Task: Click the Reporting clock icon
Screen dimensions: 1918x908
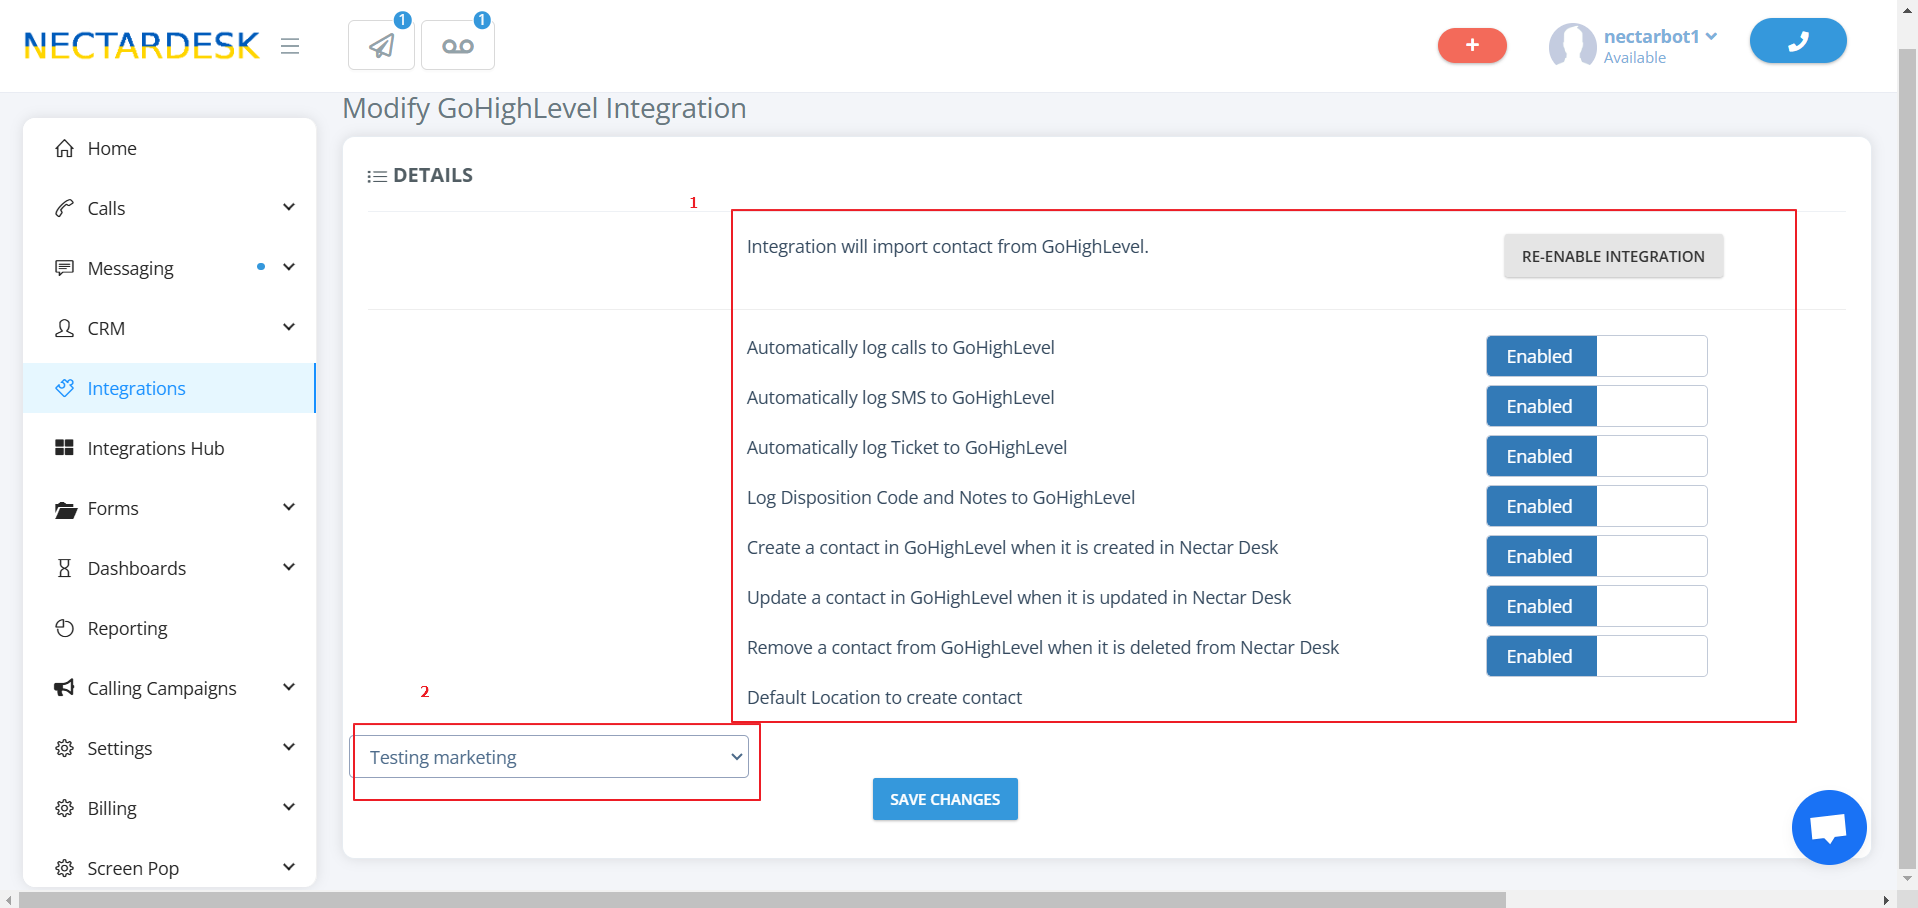Action: click(x=65, y=628)
